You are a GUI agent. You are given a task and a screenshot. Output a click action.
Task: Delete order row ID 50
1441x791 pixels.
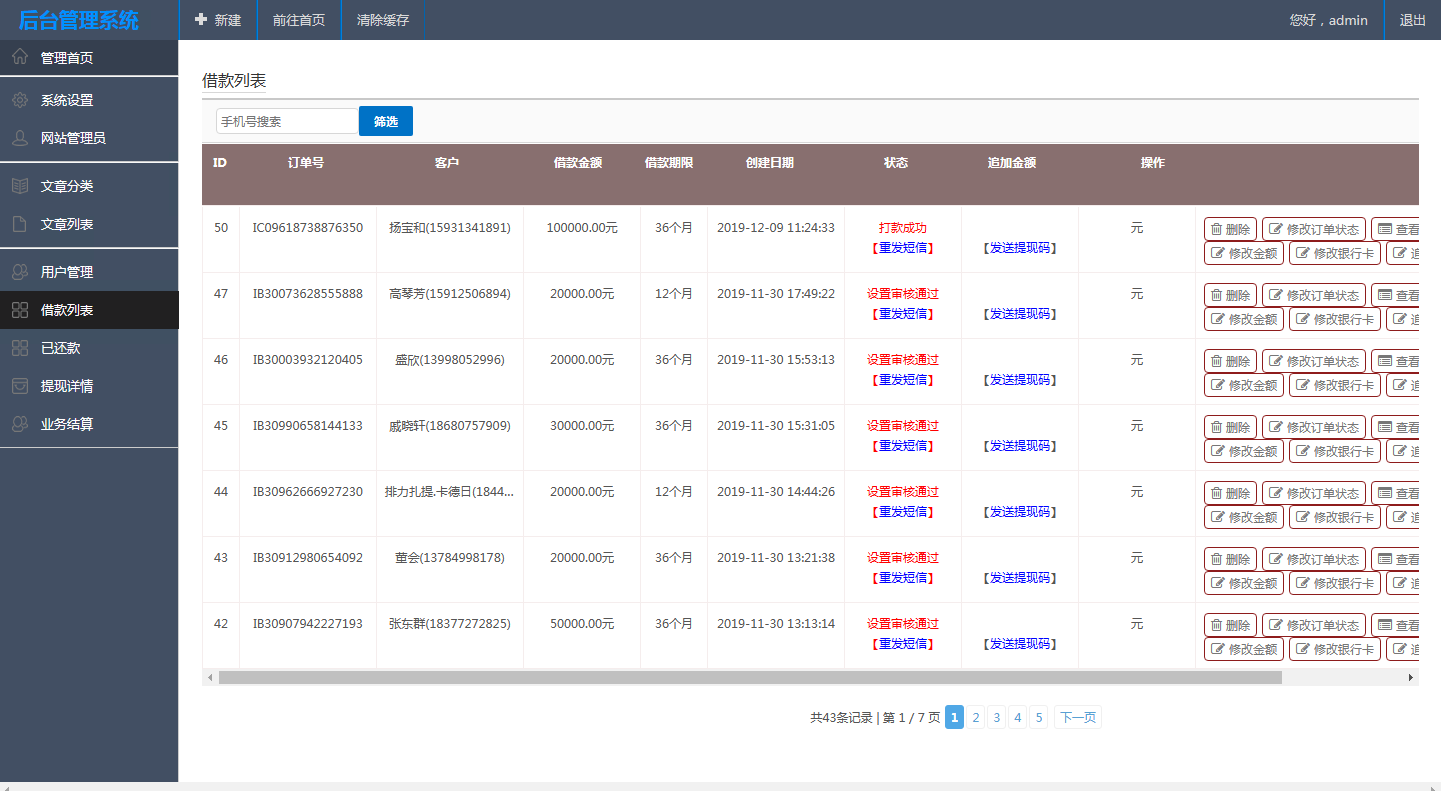(x=1230, y=229)
